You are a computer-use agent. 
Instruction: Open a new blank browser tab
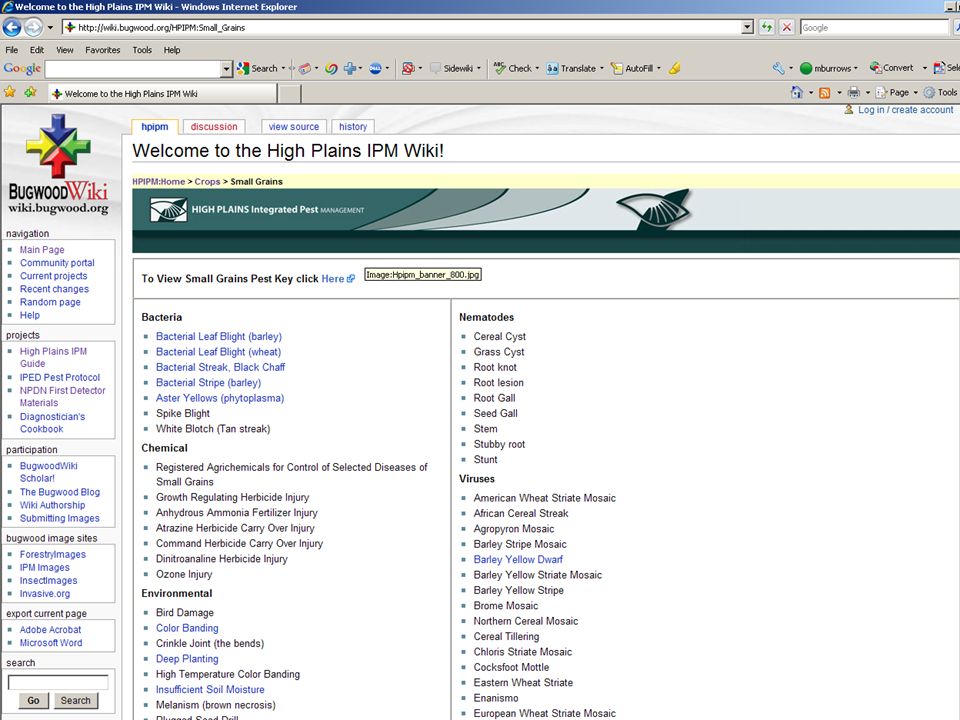tap(290, 94)
